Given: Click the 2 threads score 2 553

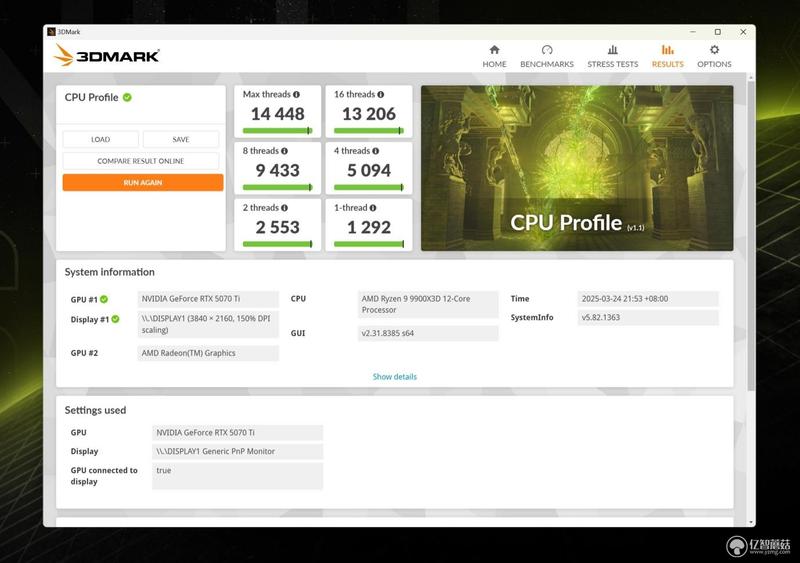Looking at the screenshot, I should (277, 227).
